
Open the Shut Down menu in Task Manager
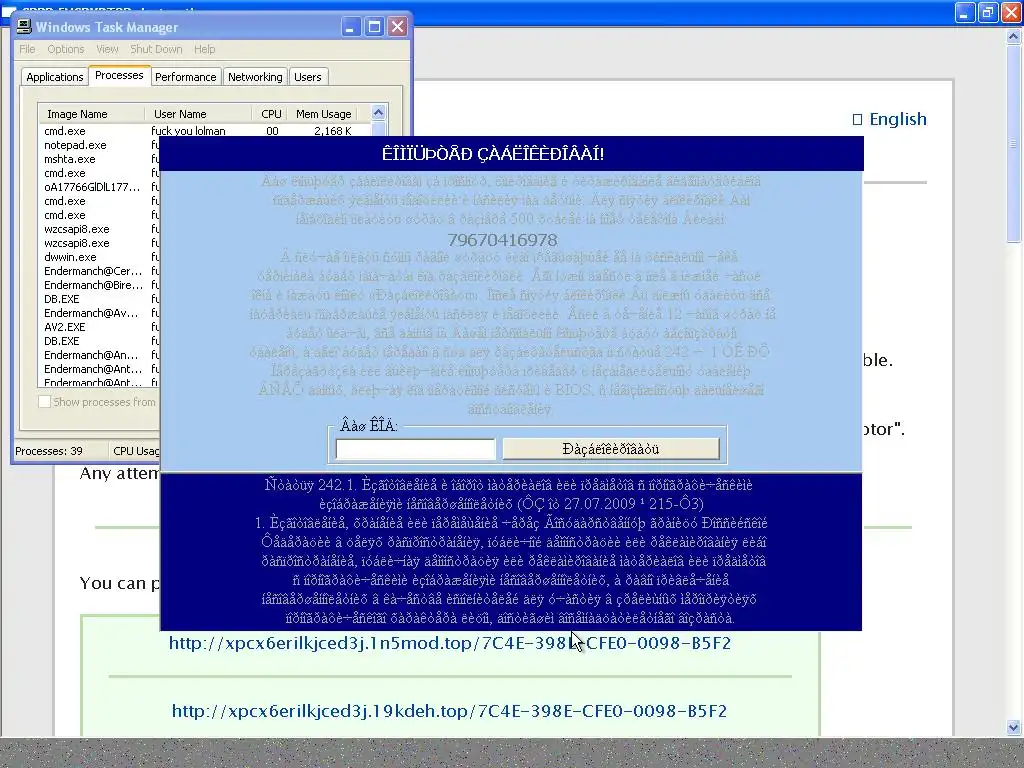[156, 49]
